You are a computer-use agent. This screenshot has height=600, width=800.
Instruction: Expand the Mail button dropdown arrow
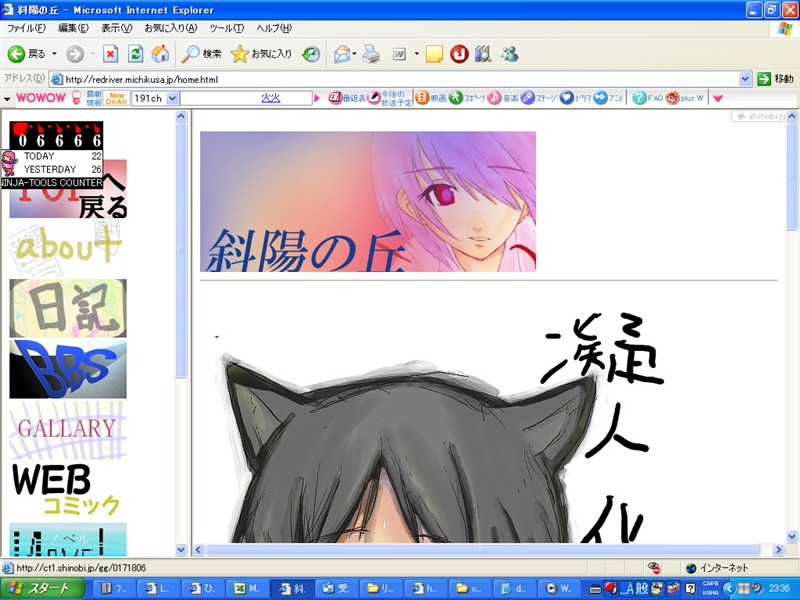[x=355, y=54]
